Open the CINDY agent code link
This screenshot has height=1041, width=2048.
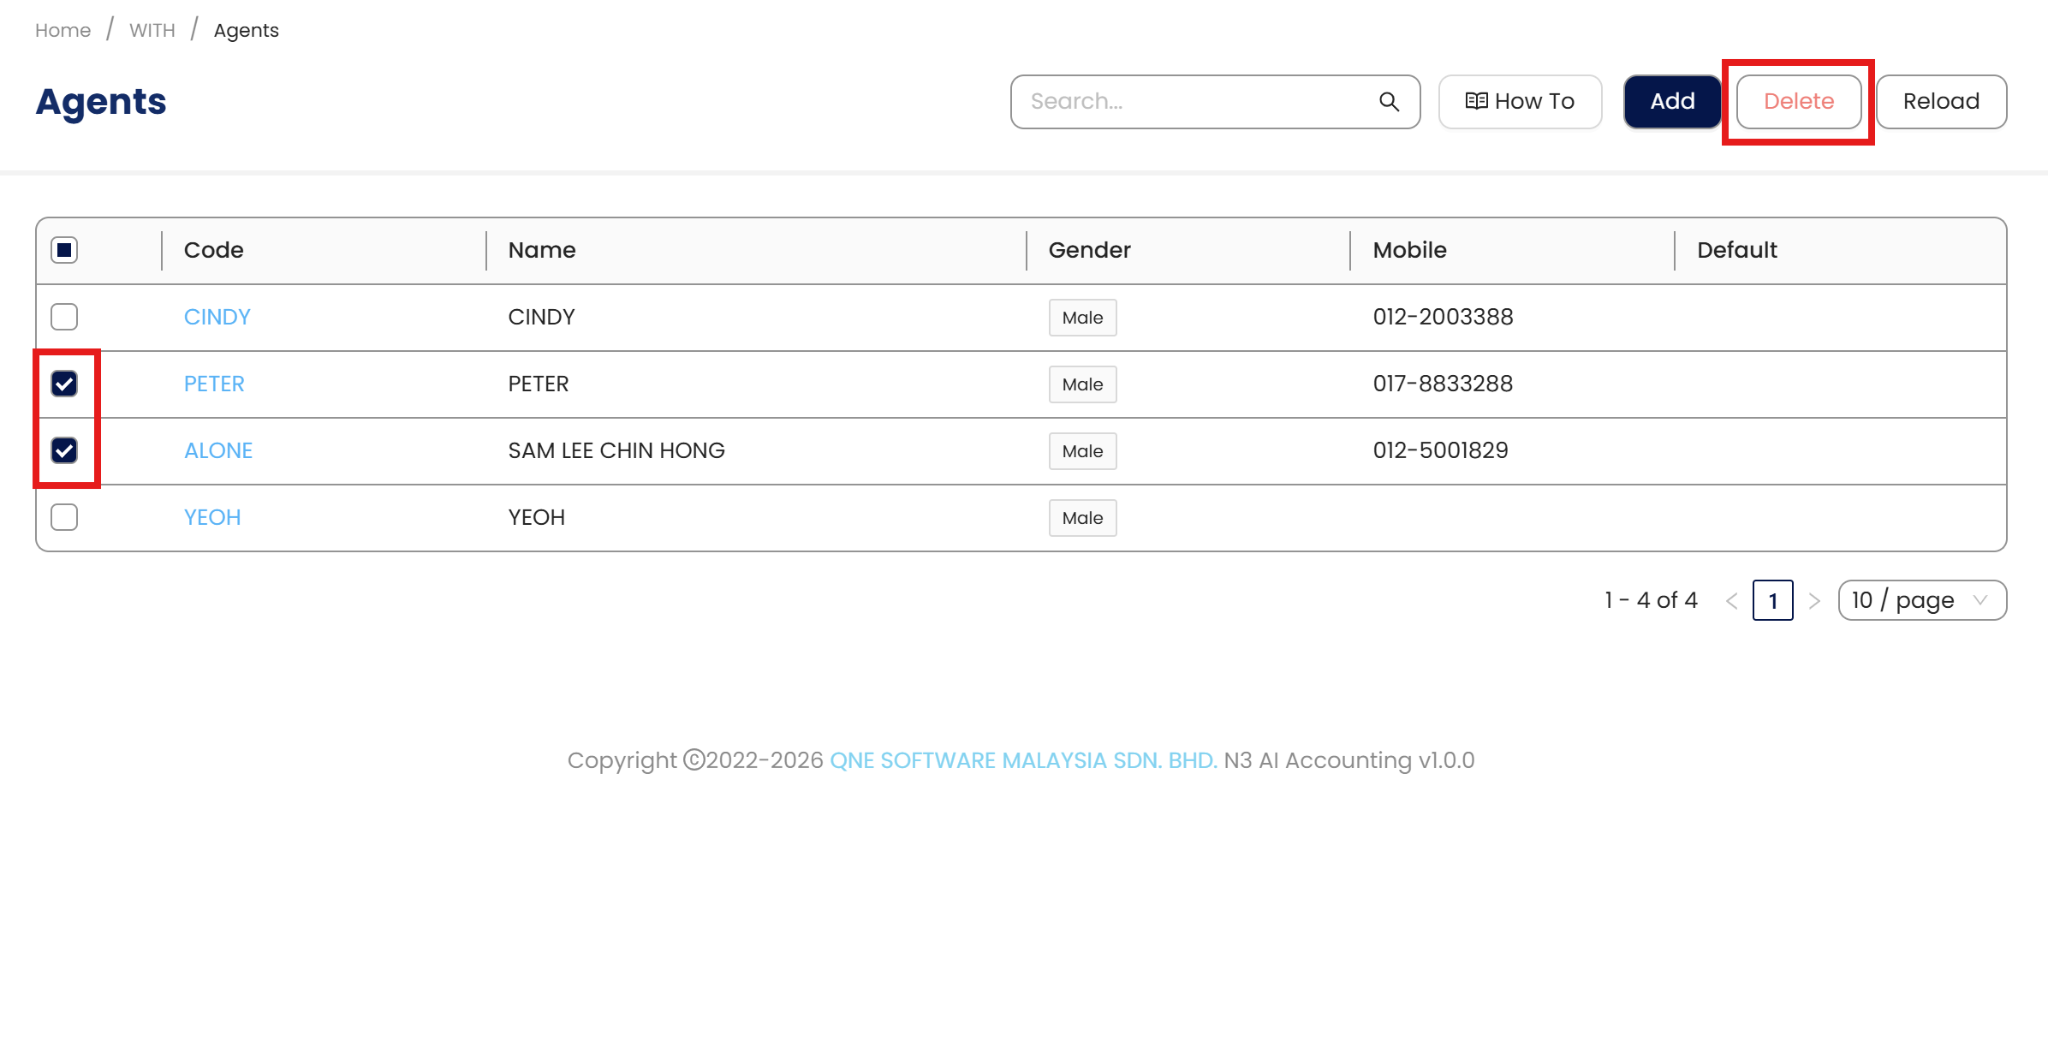click(217, 317)
